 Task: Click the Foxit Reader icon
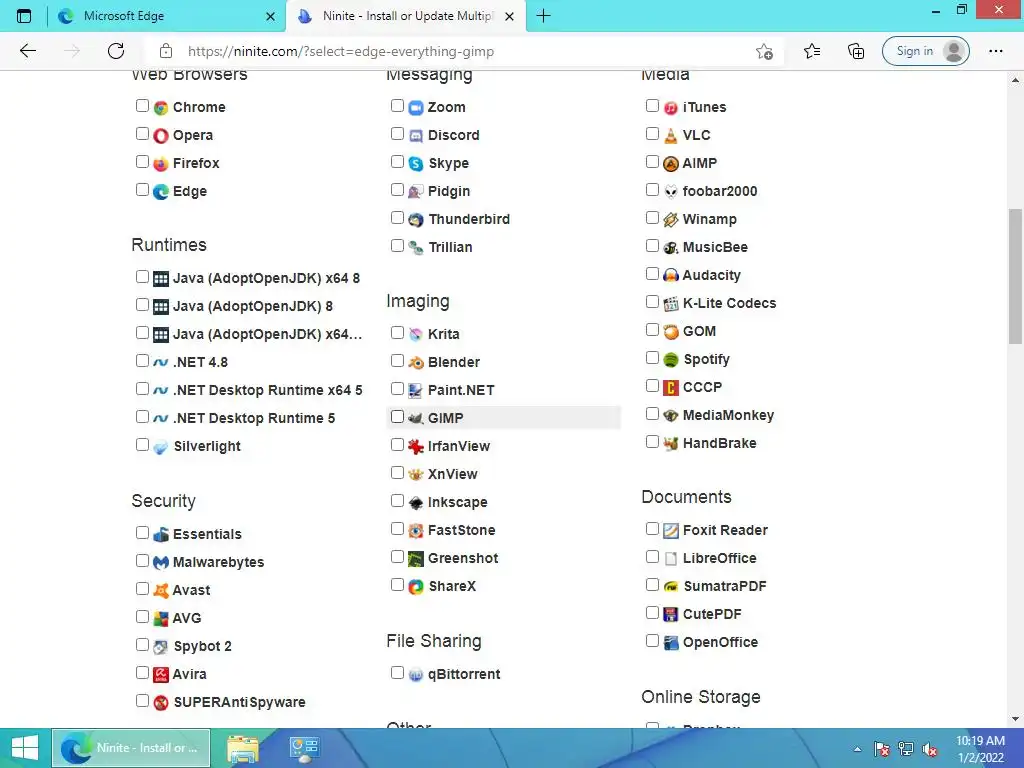coord(671,531)
